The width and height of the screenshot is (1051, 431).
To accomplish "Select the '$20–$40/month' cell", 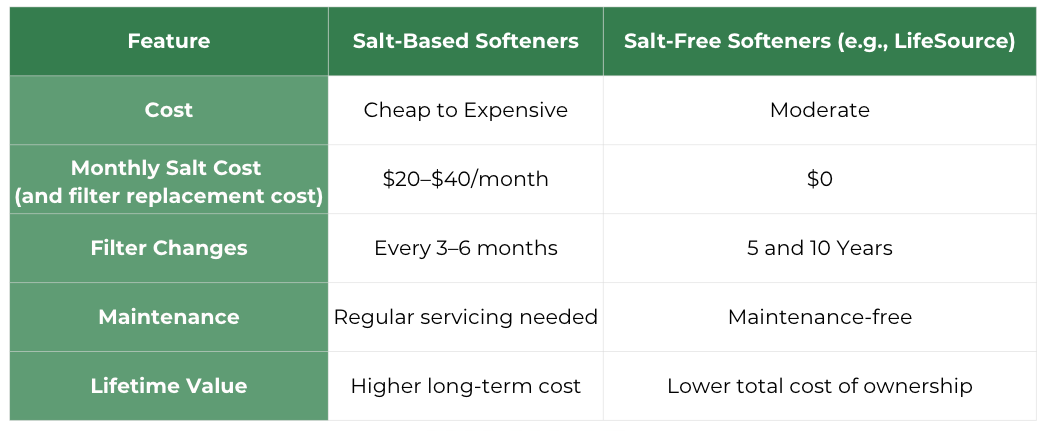I will (x=465, y=179).
